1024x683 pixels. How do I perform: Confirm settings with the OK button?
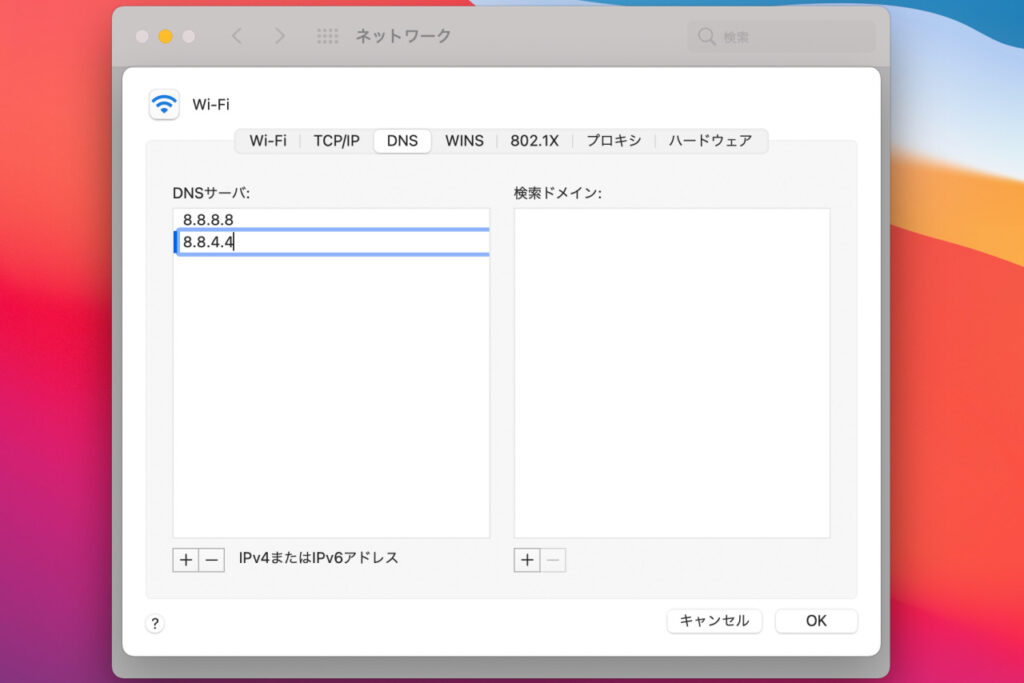coord(816,621)
